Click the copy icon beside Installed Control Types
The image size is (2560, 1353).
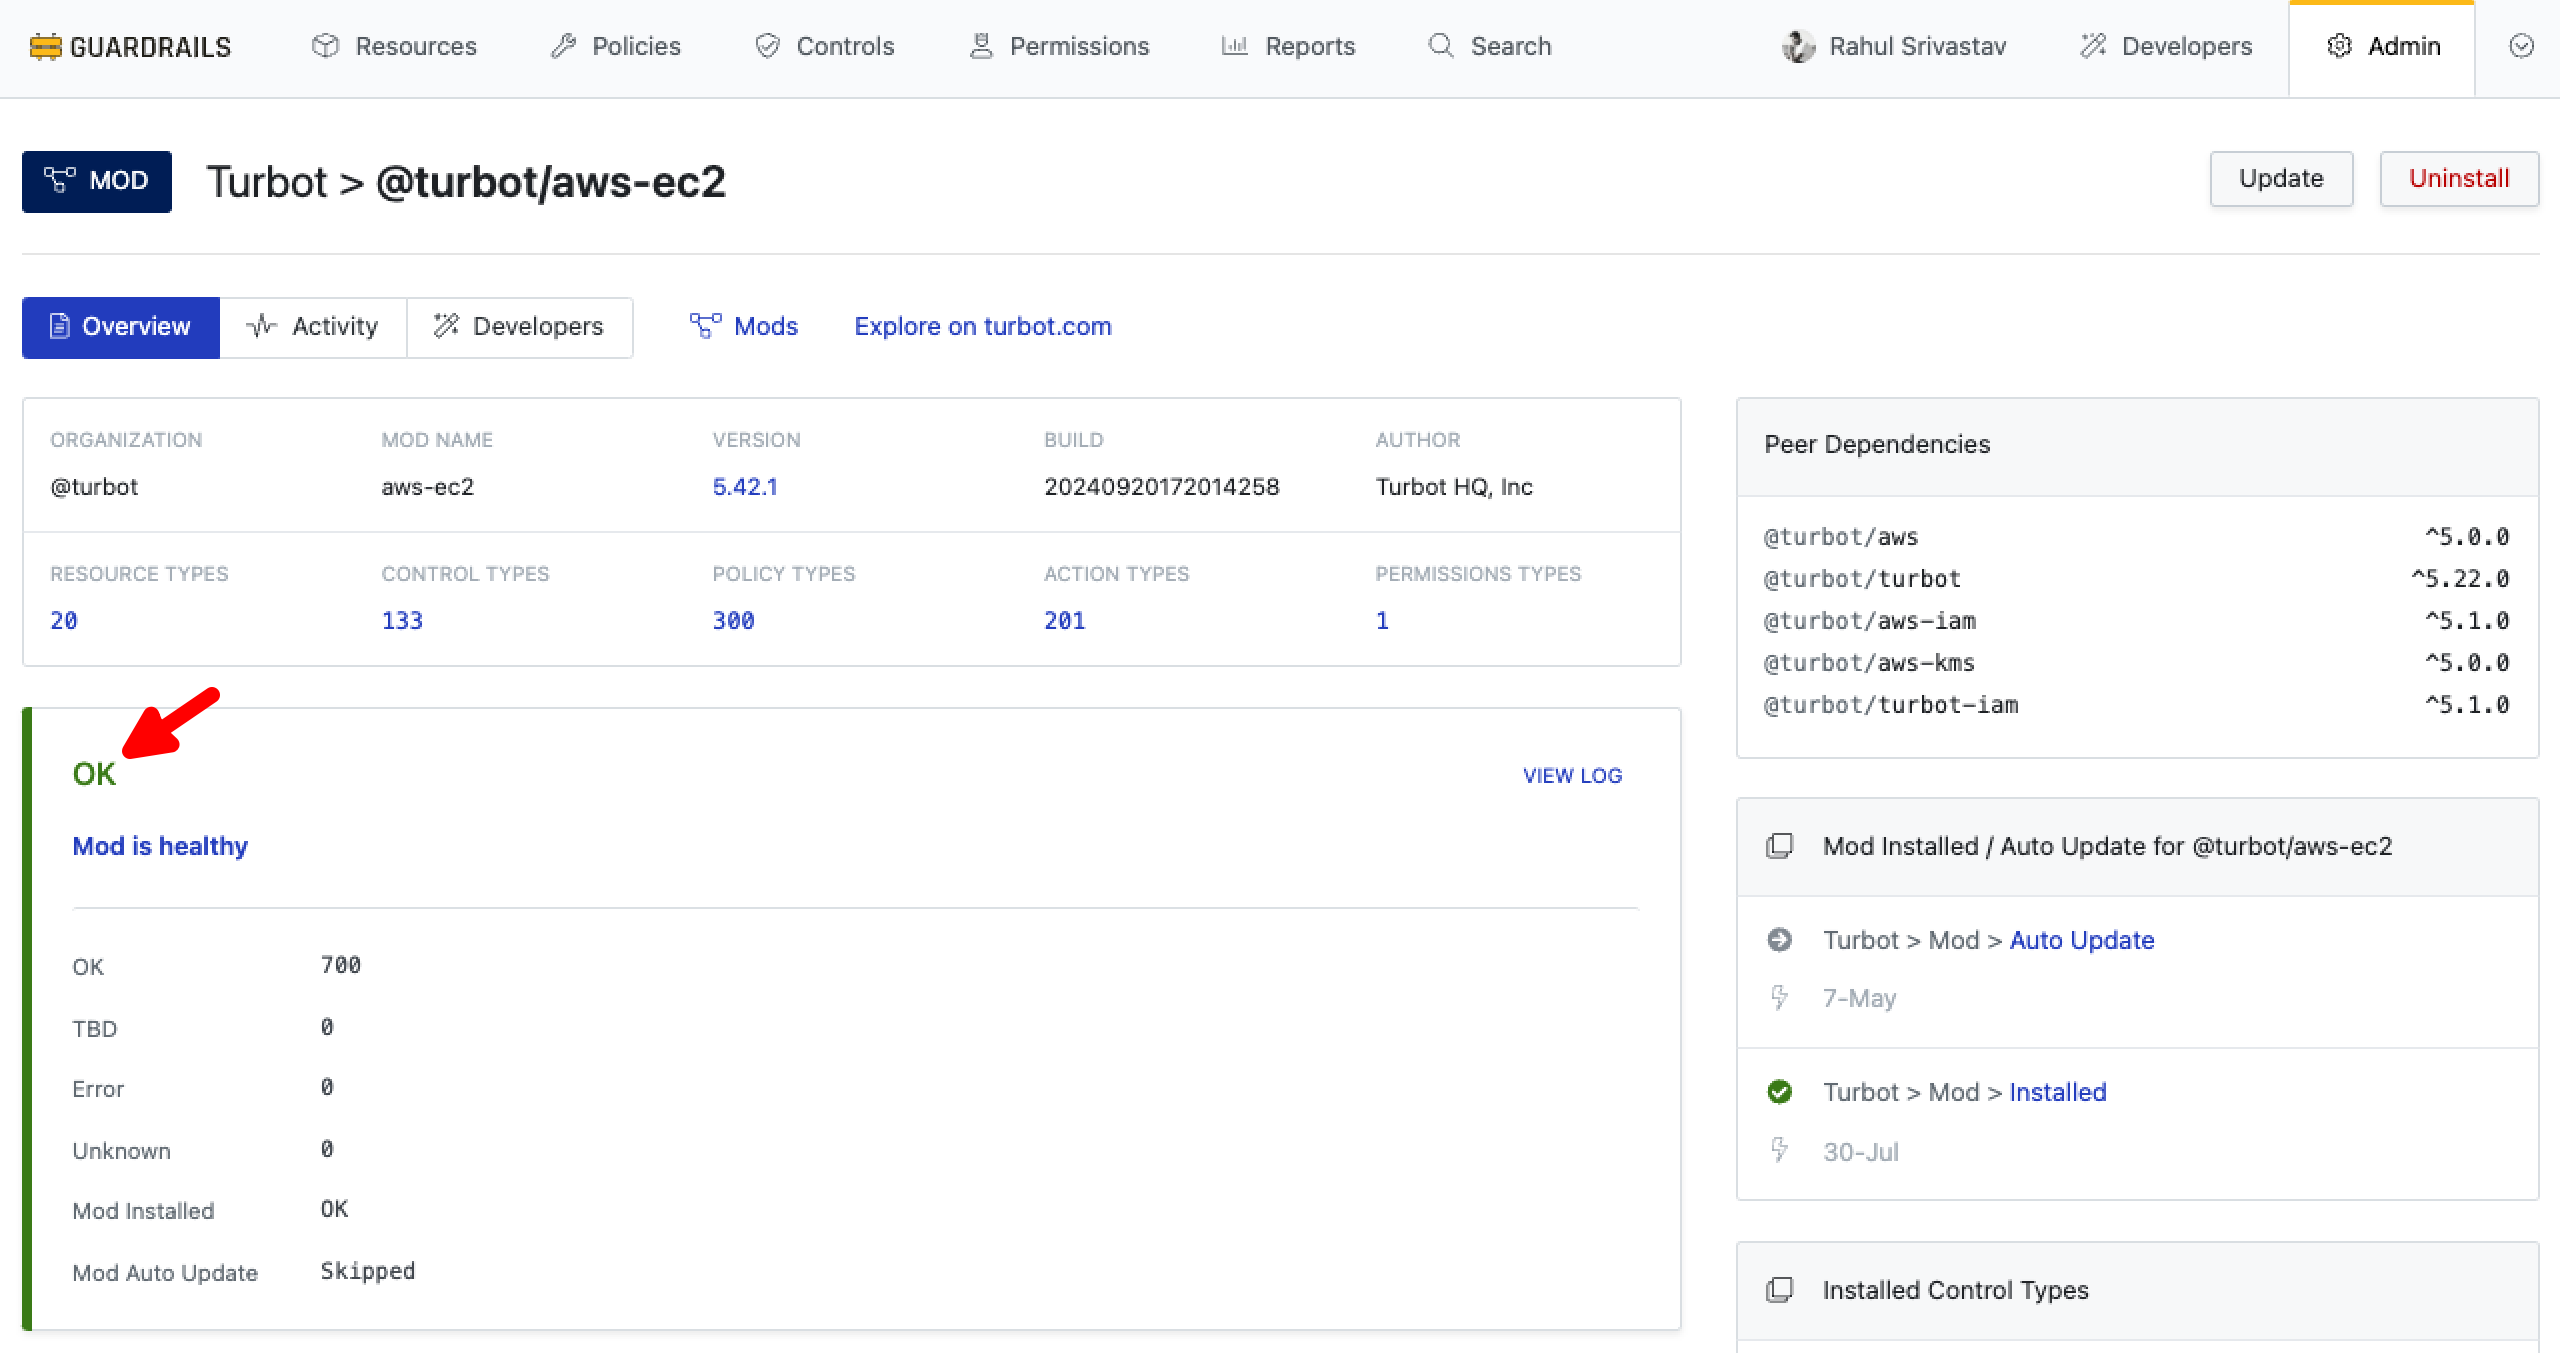point(1779,1290)
